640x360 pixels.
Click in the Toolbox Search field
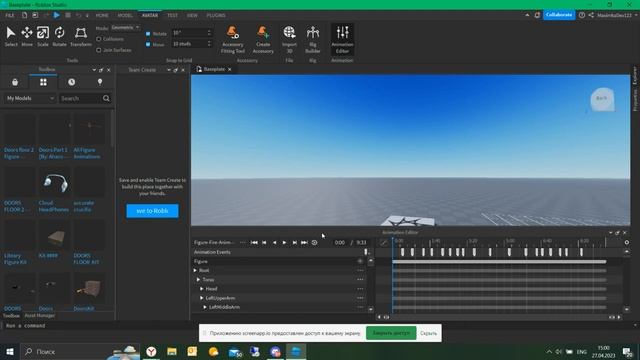pyautogui.click(x=80, y=98)
